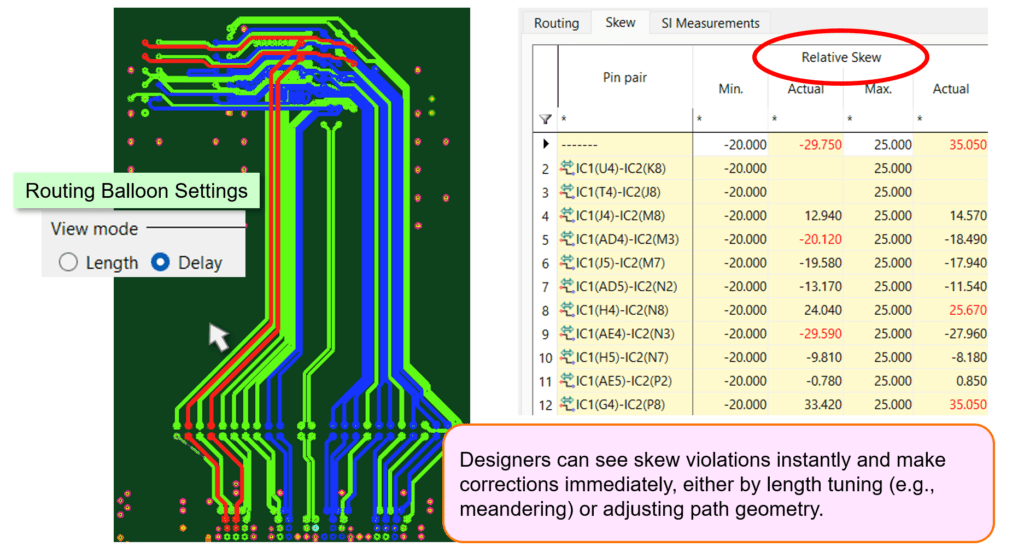This screenshot has height=559, width=1024.
Task: Click the -17.940 value cell
Action: [965, 263]
